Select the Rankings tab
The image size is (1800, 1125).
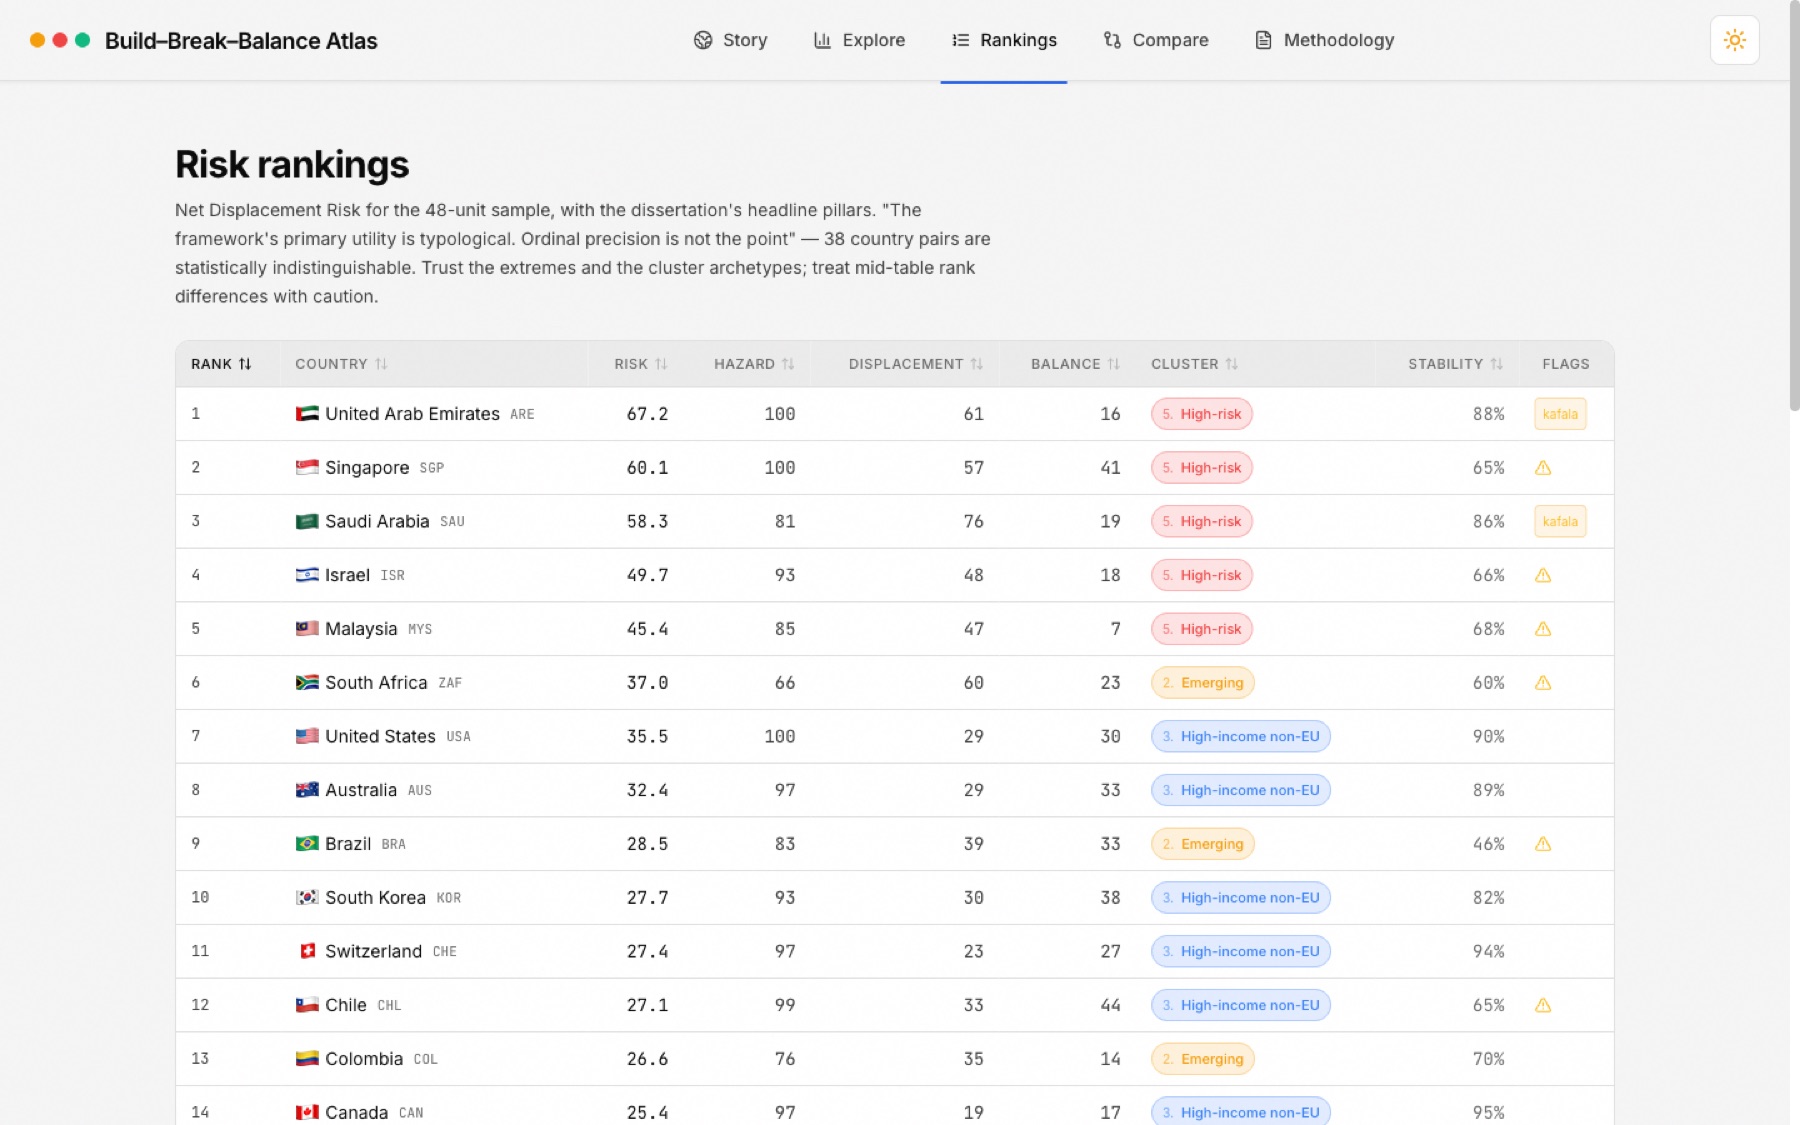click(1004, 40)
